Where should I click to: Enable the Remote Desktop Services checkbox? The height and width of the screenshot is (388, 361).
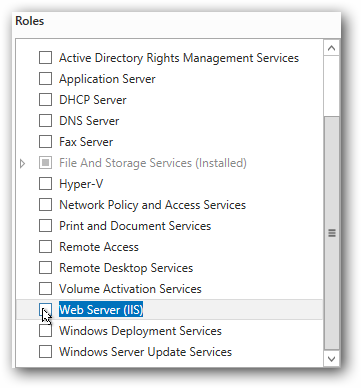(45, 268)
